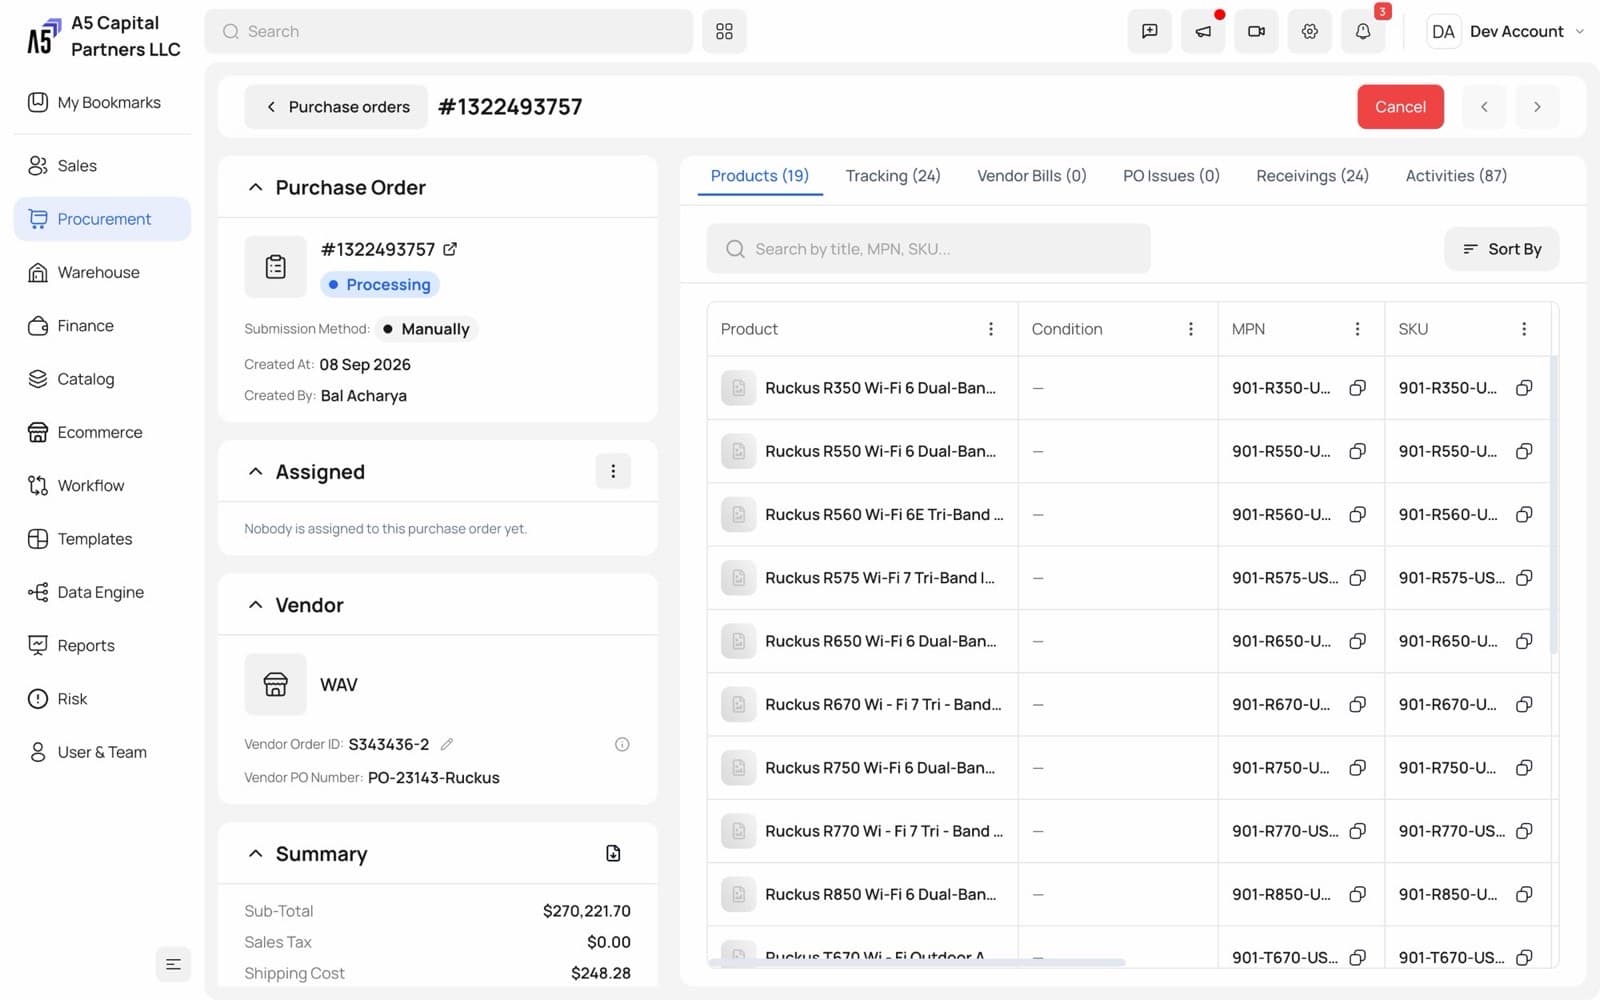Open the settings gear icon
Viewport: 1600px width, 1000px height.
pos(1309,32)
